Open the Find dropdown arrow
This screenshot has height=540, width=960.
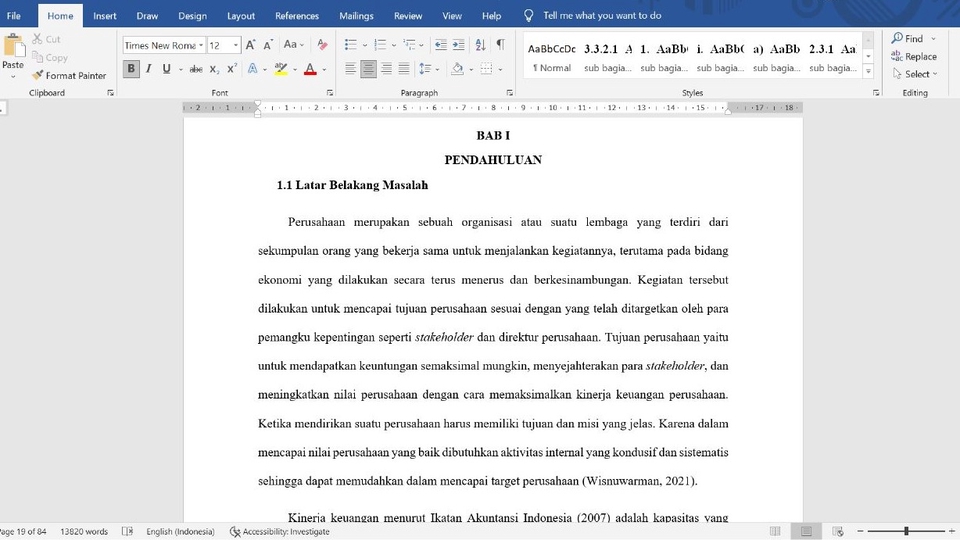coord(933,39)
